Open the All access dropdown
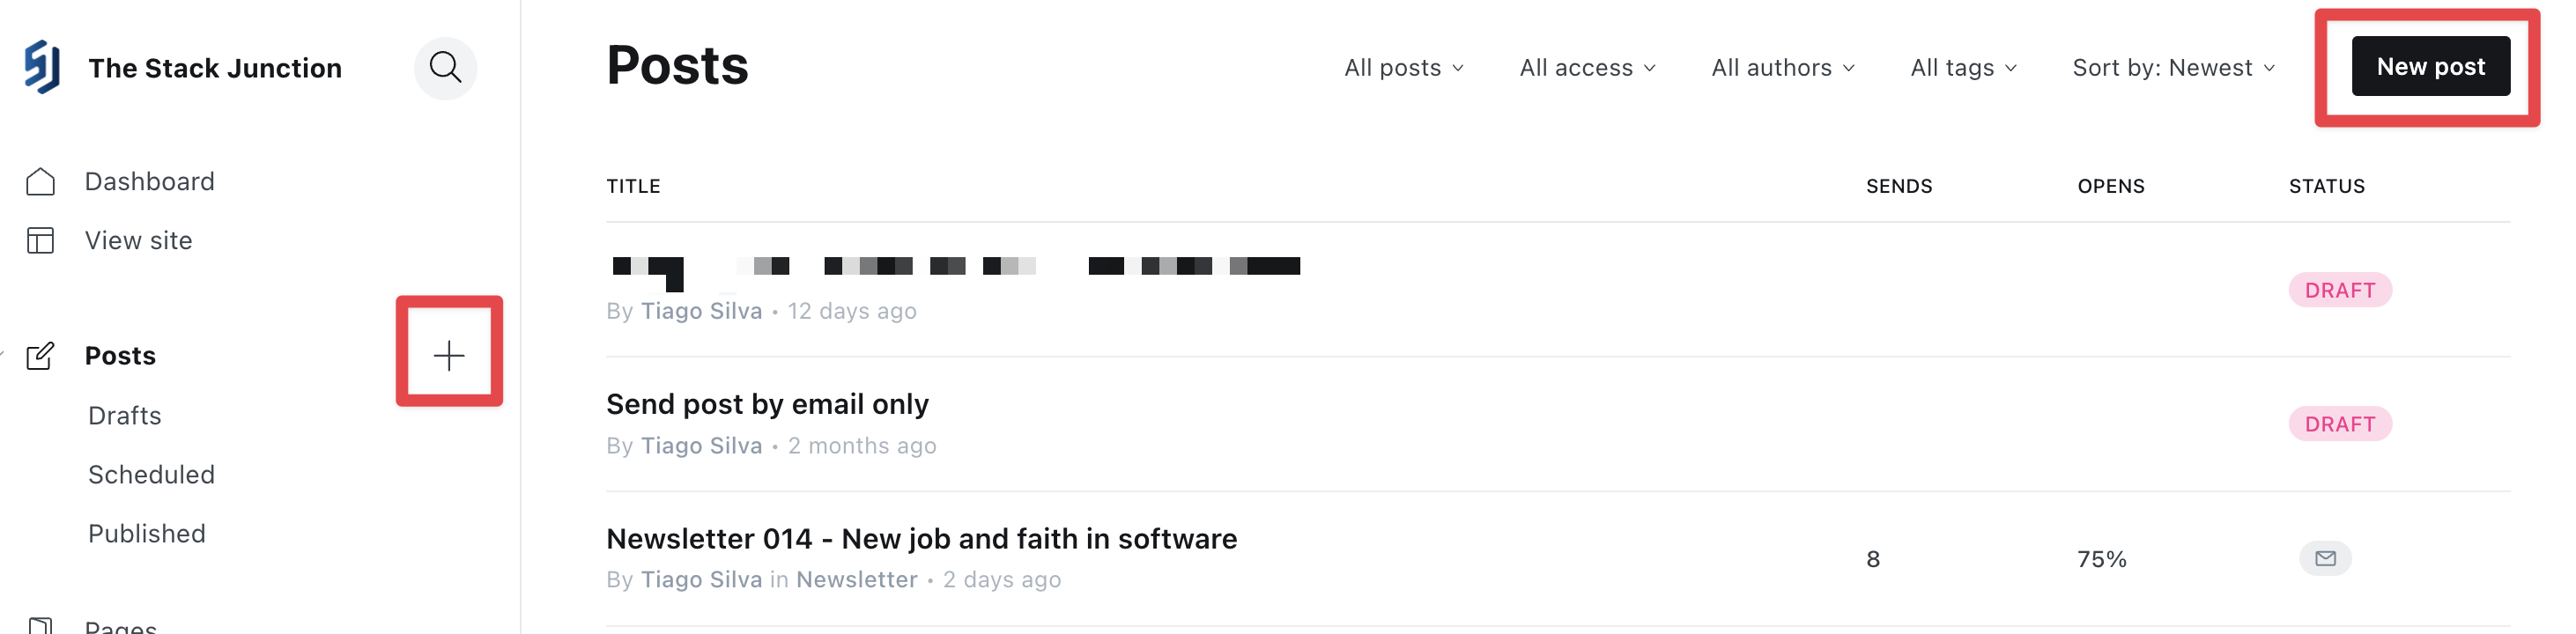Image resolution: width=2576 pixels, height=634 pixels. click(x=1587, y=68)
